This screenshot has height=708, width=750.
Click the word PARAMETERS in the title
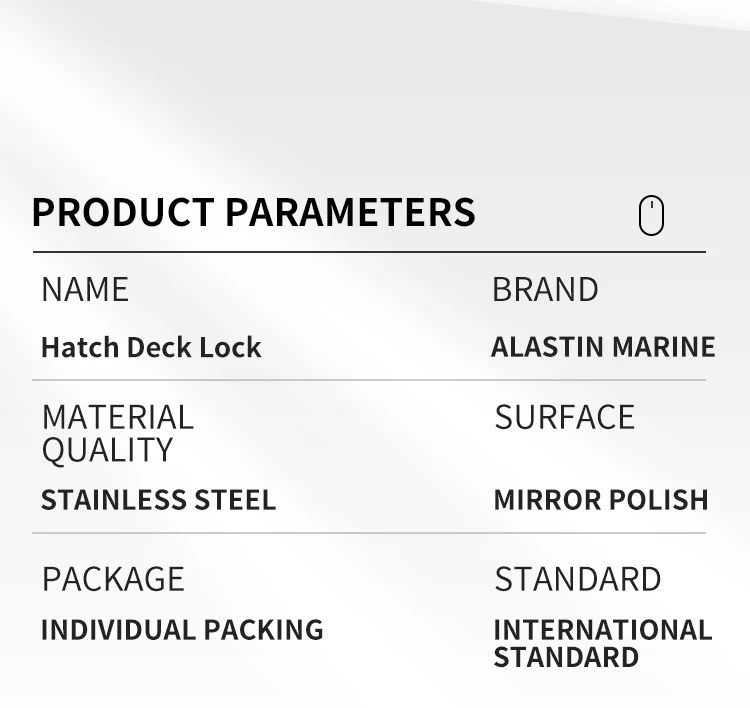pos(350,213)
